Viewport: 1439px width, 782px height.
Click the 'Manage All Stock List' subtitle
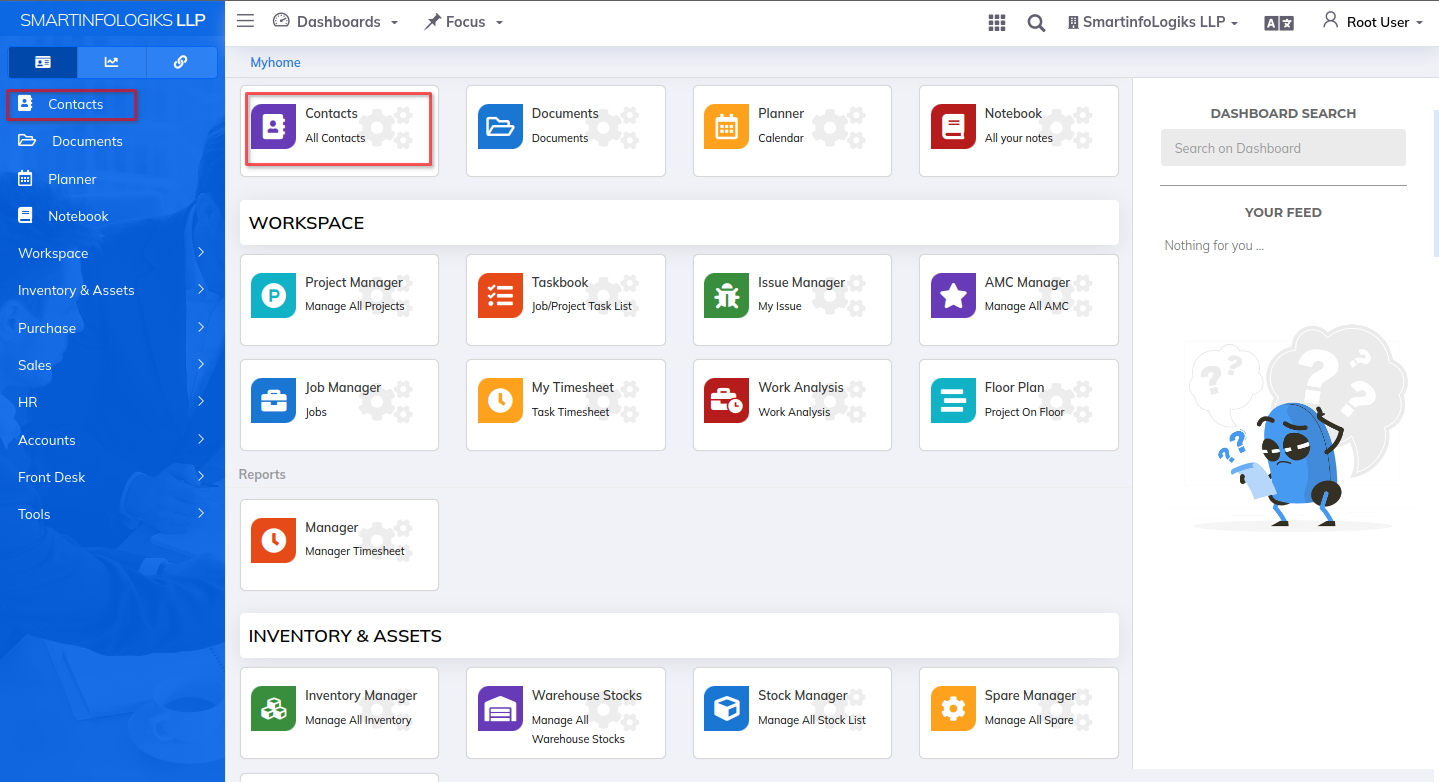click(x=812, y=720)
